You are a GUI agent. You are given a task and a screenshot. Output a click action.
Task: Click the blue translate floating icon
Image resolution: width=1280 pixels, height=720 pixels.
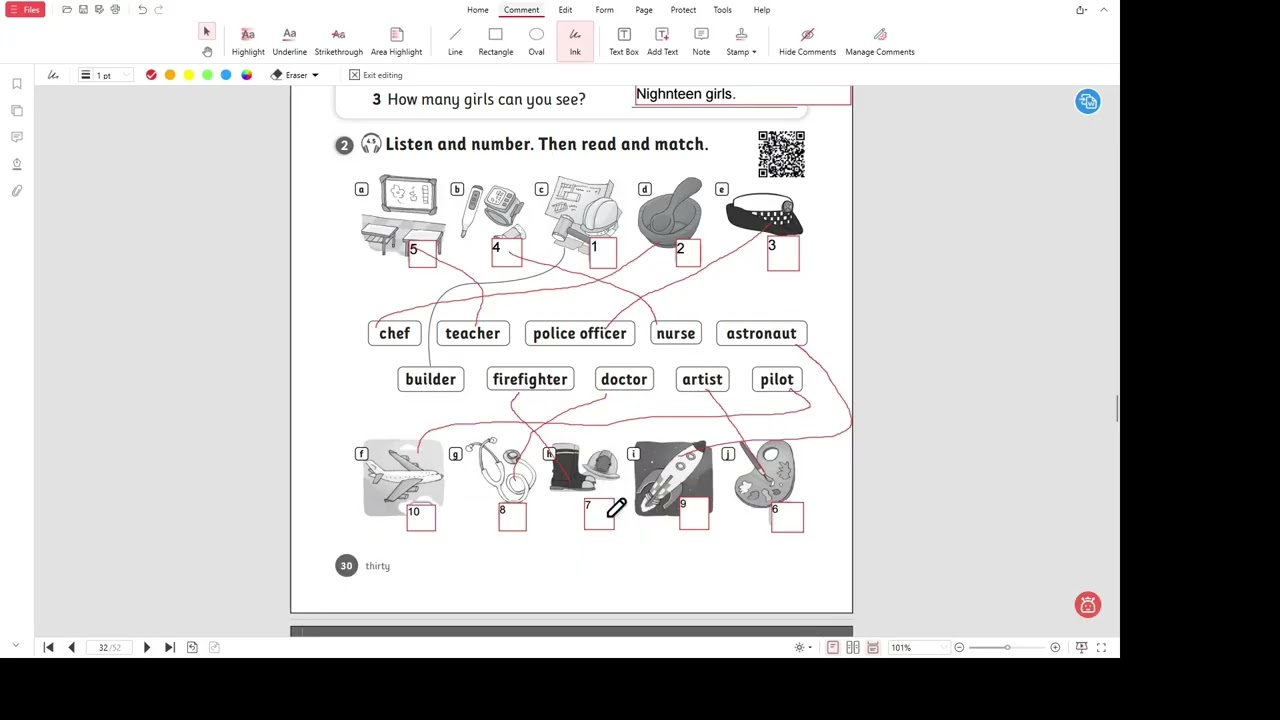[1087, 101]
